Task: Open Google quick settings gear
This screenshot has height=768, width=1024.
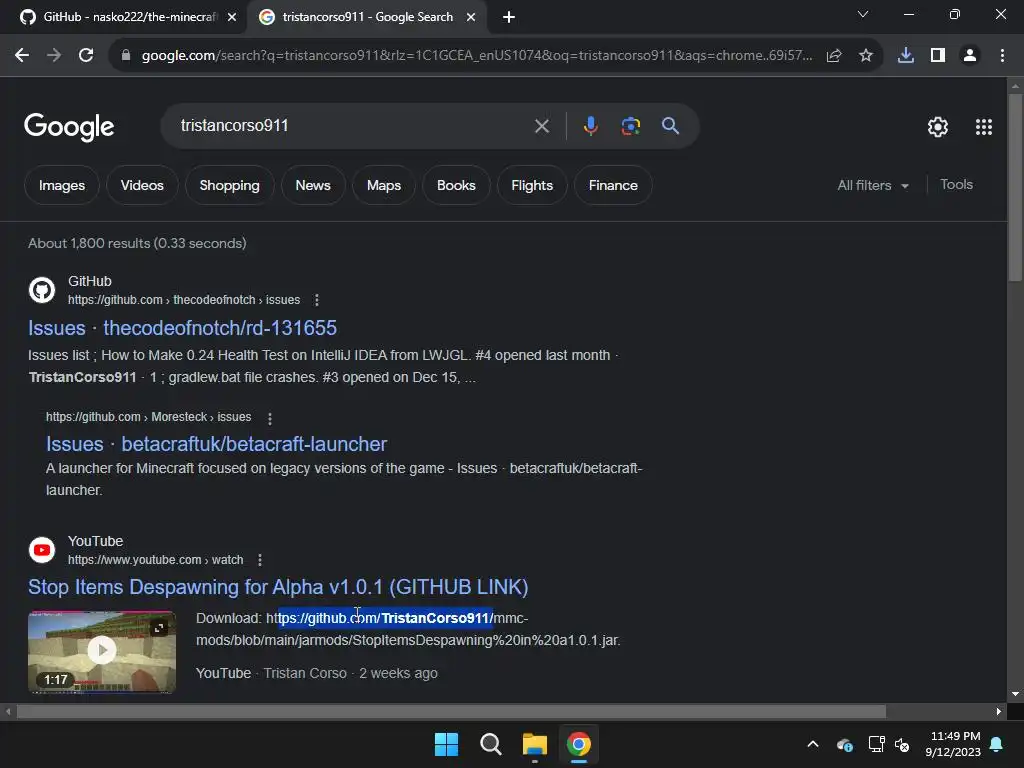Action: (938, 127)
